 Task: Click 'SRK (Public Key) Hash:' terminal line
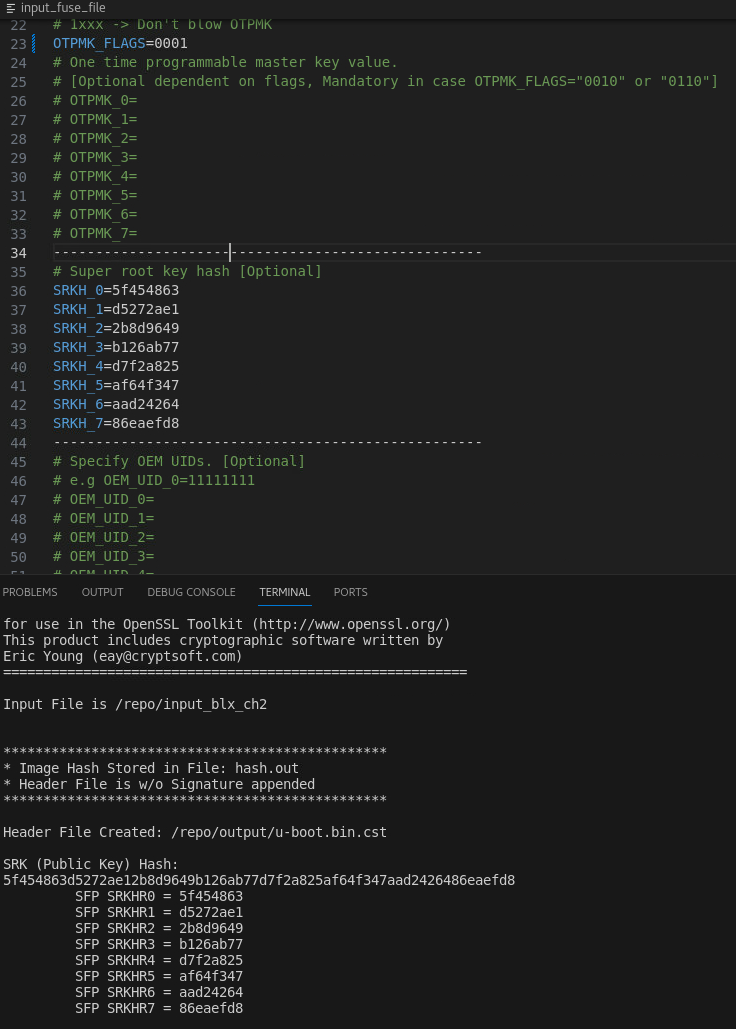pyautogui.click(x=91, y=864)
